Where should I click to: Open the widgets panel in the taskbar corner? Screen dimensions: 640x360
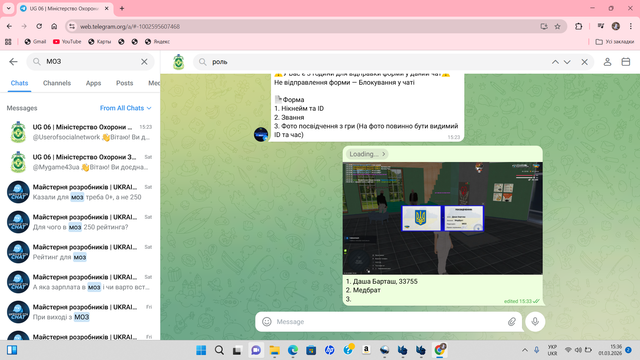(x=12, y=350)
